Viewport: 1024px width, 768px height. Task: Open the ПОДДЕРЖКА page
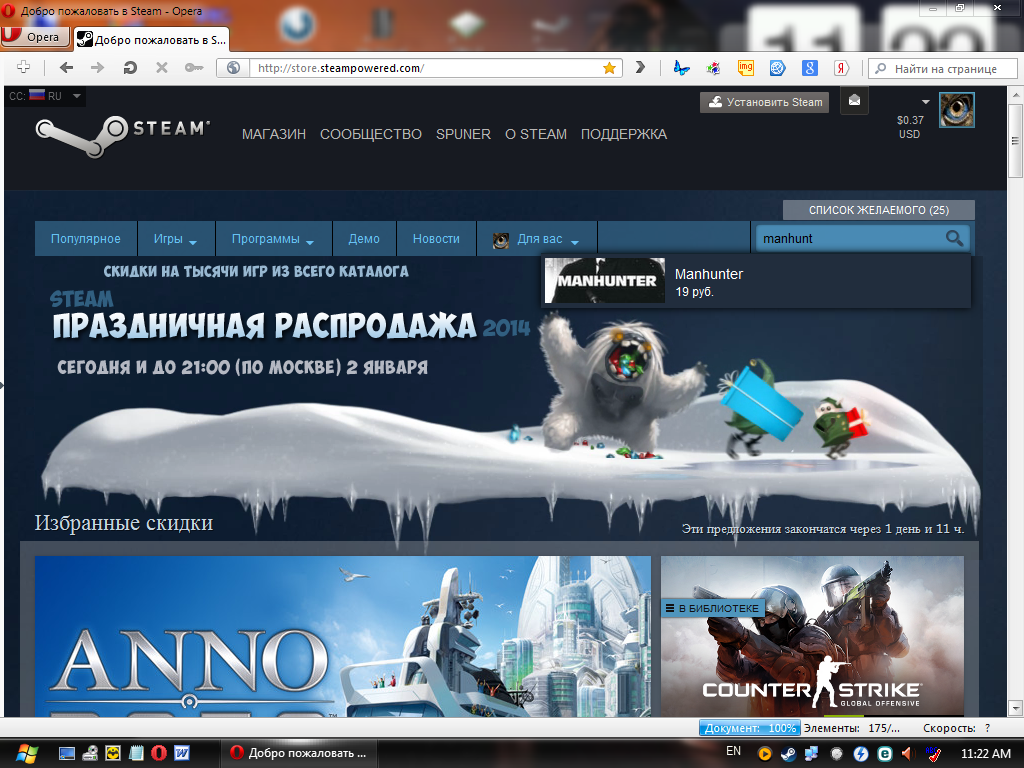(624, 134)
